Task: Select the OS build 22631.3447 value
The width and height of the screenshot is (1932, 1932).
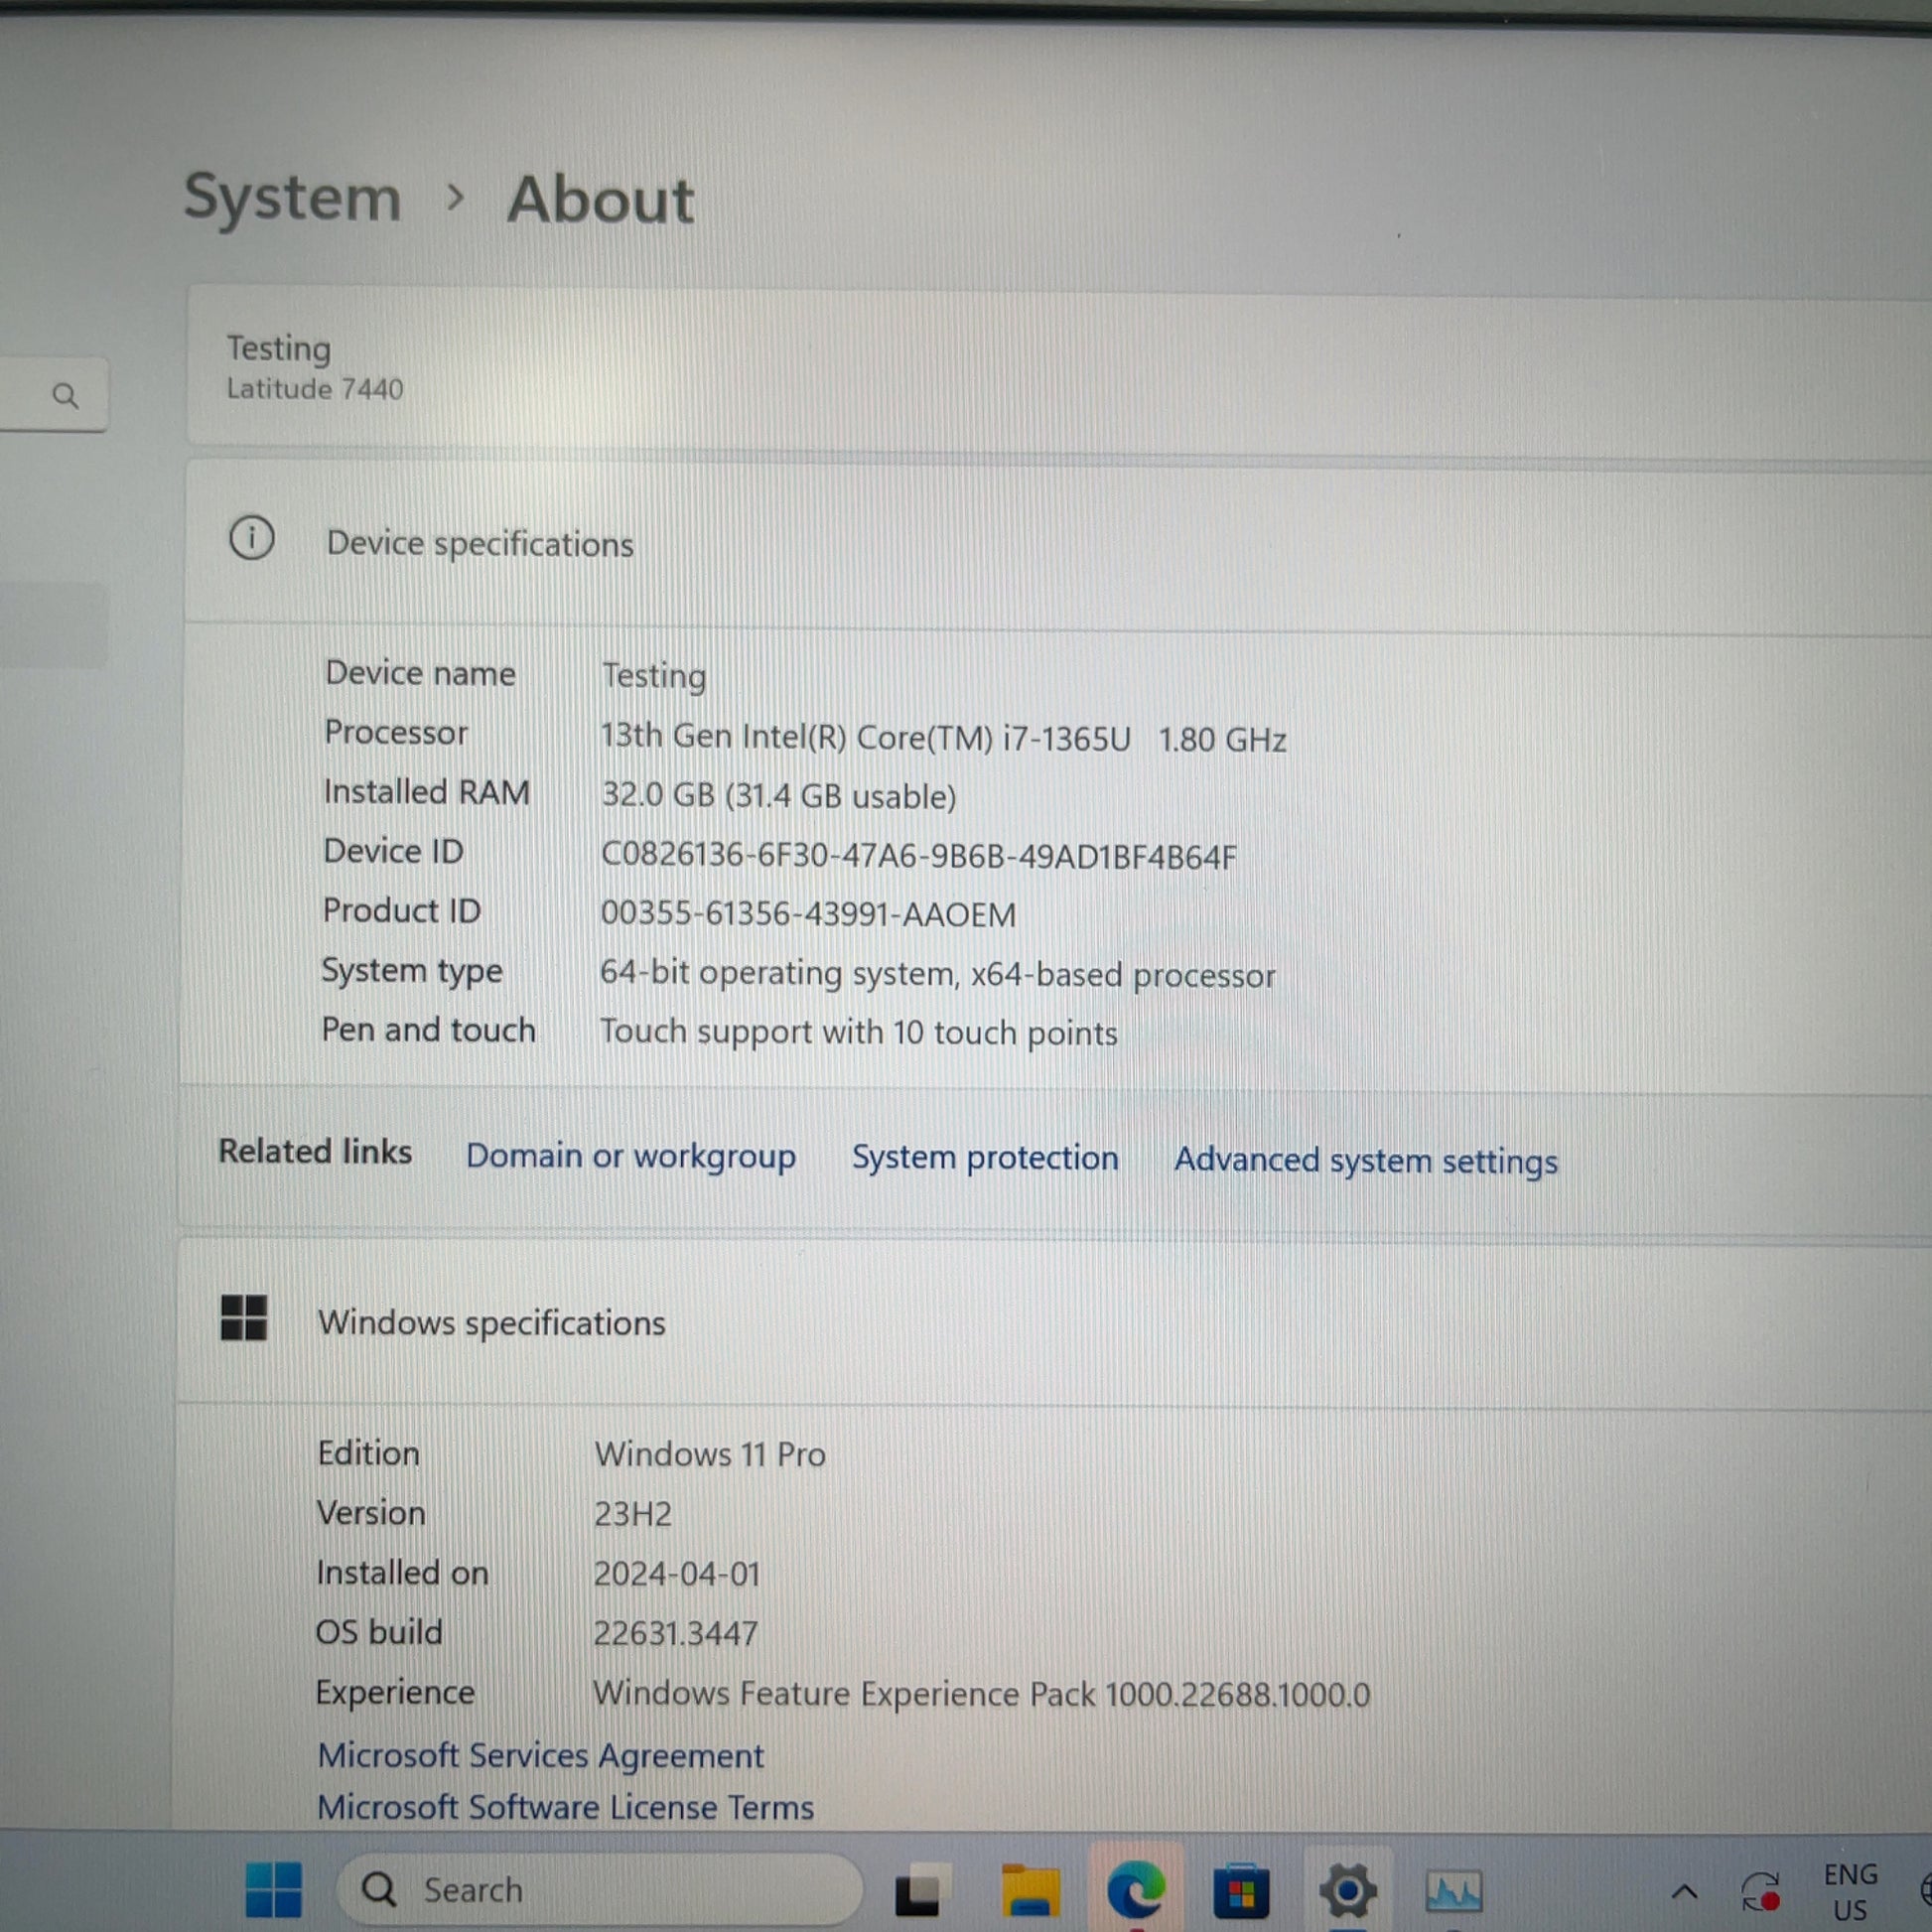Action: tap(675, 1634)
